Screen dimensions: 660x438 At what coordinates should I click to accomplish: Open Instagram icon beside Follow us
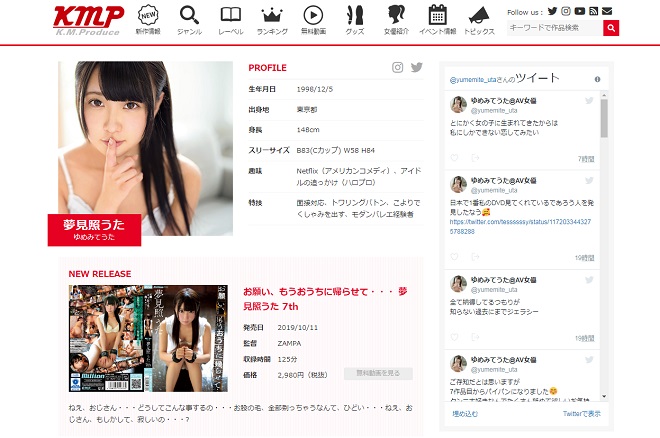566,11
